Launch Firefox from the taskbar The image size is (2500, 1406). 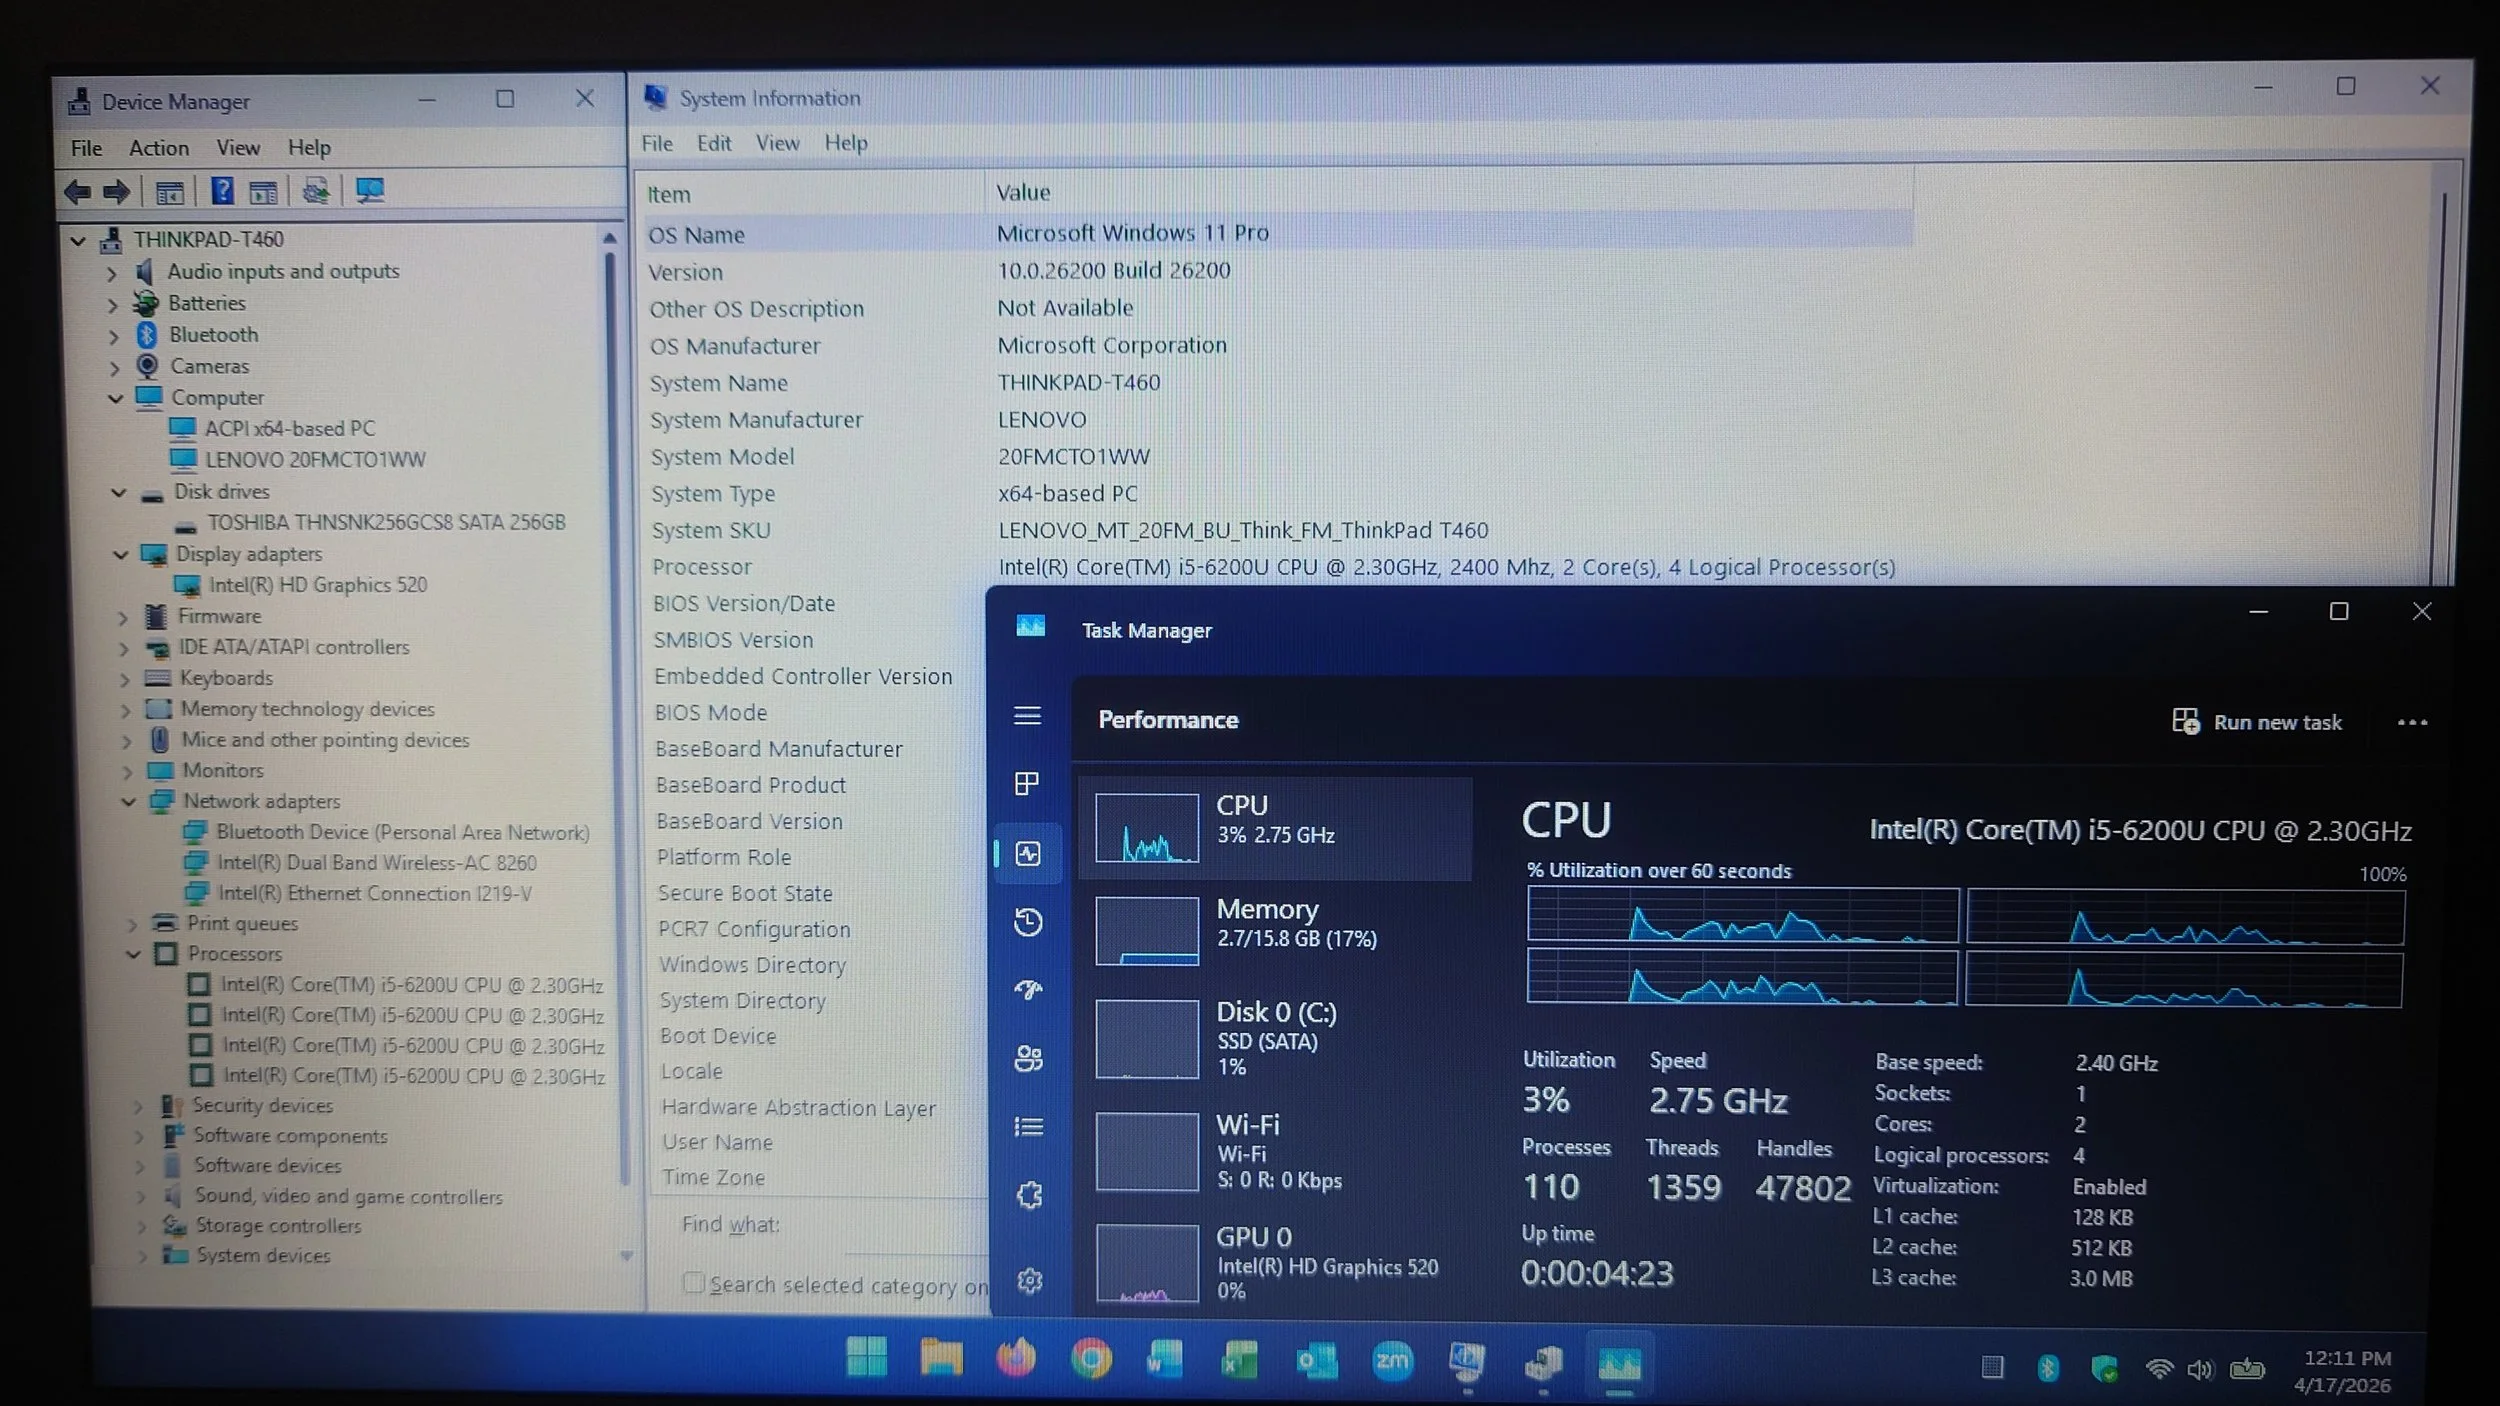[1016, 1359]
